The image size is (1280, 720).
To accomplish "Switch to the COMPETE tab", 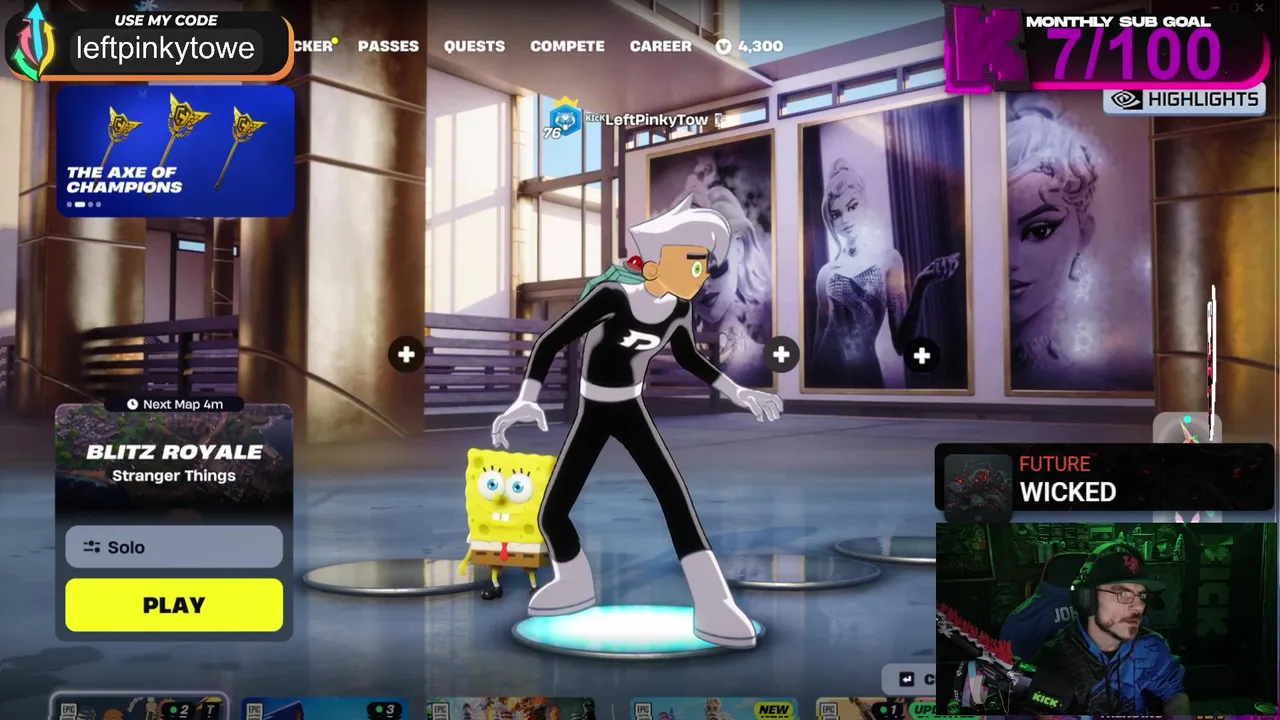I will (x=567, y=46).
